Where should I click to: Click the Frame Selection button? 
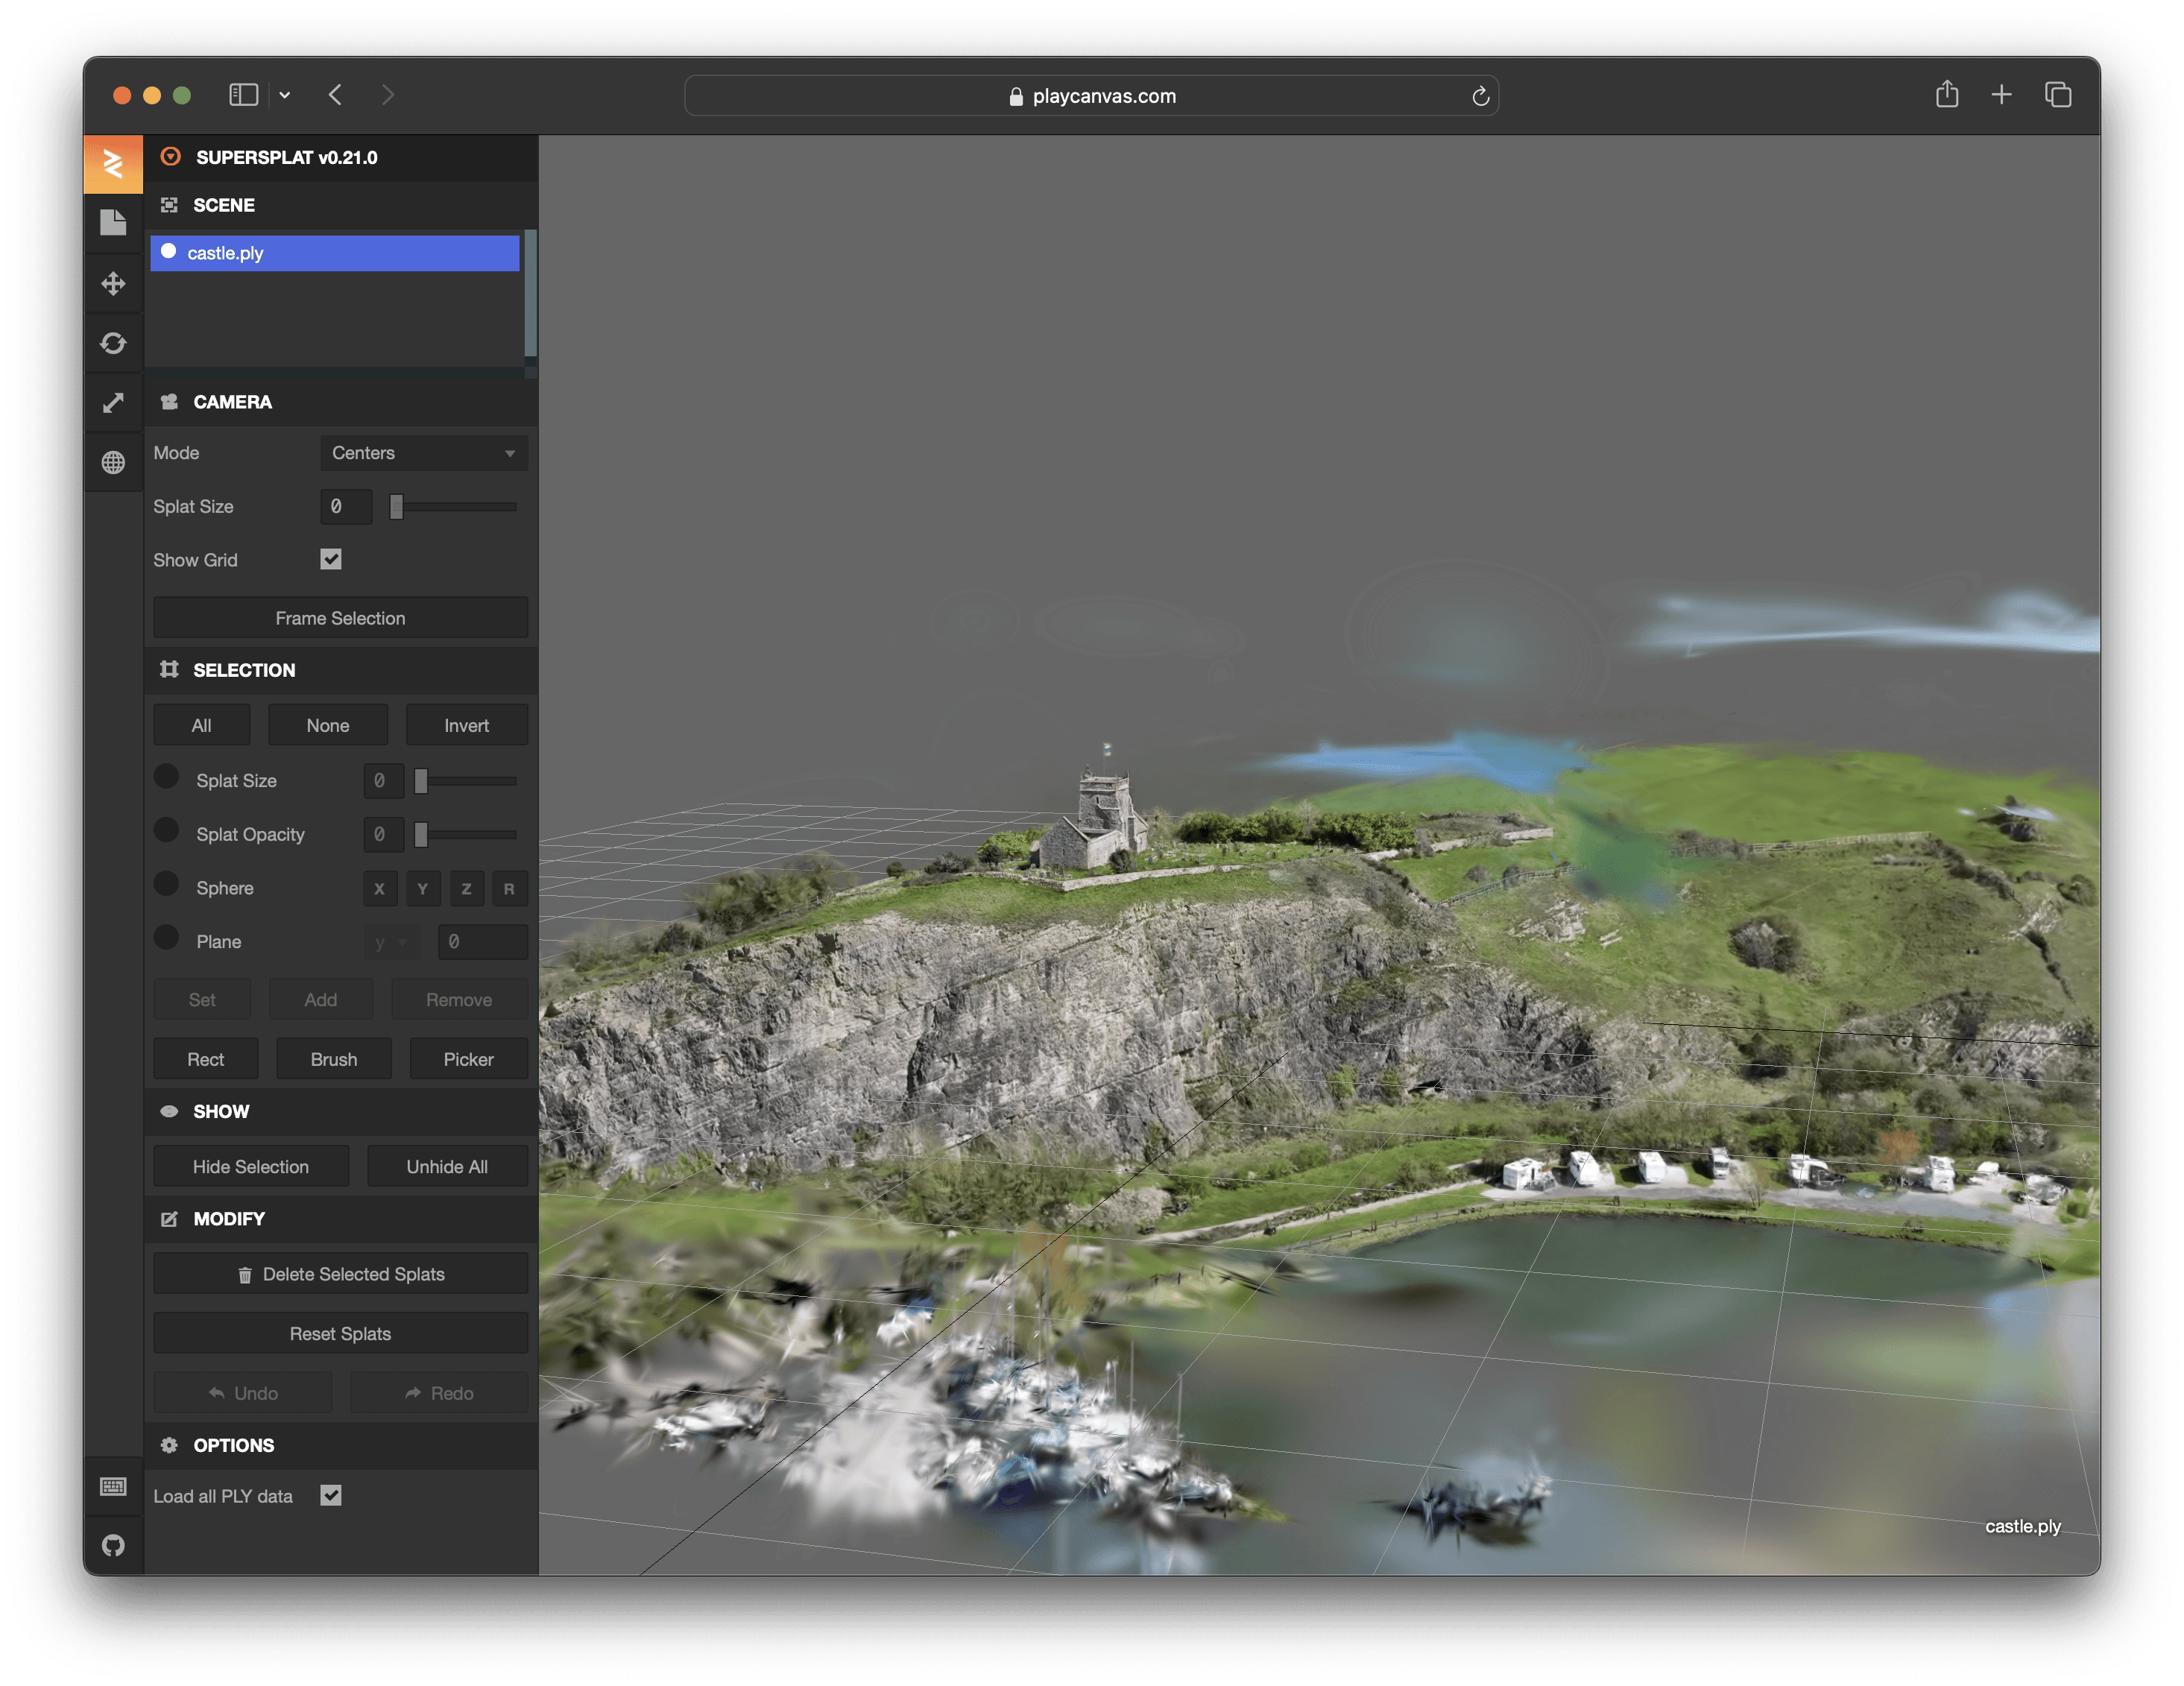tap(340, 618)
